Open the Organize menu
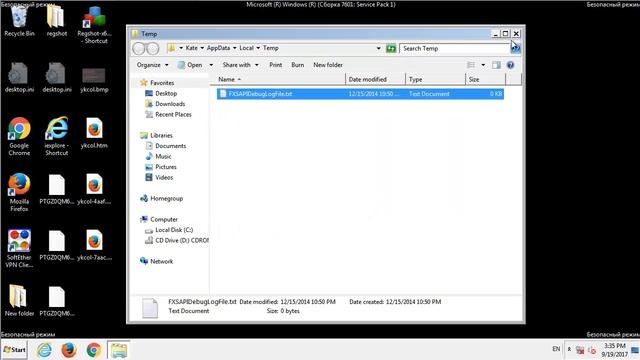Image resolution: width=640 pixels, height=360 pixels. tap(152, 65)
